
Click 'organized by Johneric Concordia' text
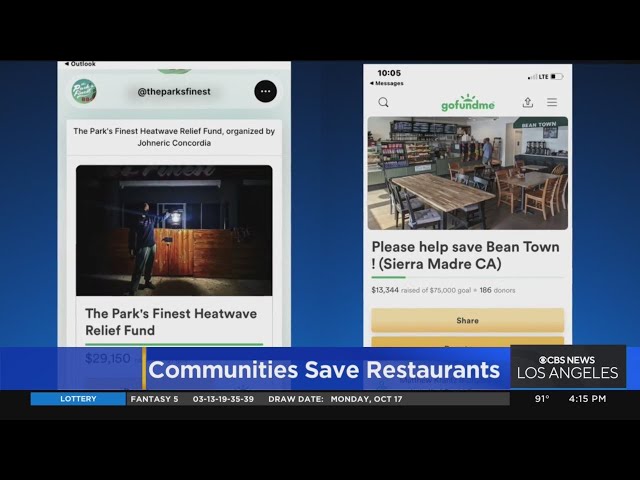click(x=206, y=137)
